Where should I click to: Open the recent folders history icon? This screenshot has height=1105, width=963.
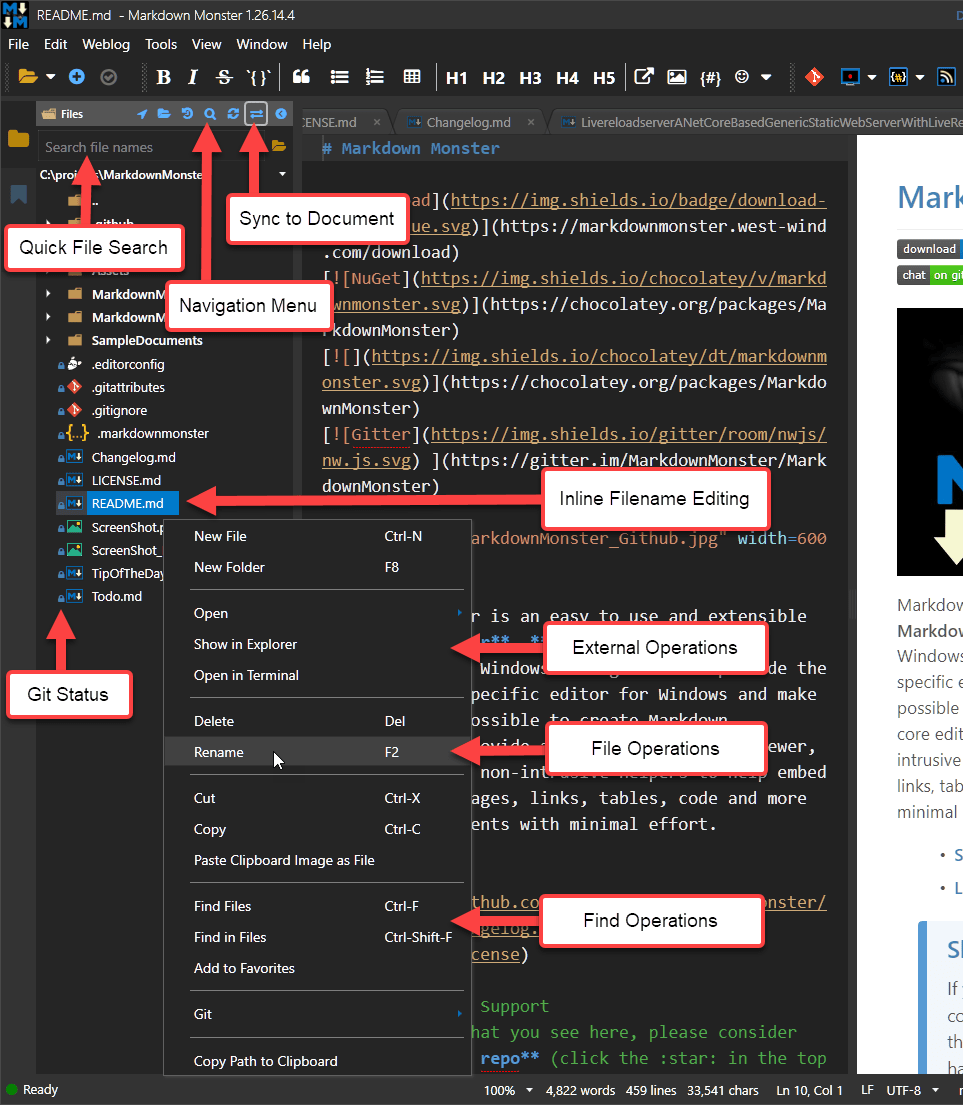(187, 113)
